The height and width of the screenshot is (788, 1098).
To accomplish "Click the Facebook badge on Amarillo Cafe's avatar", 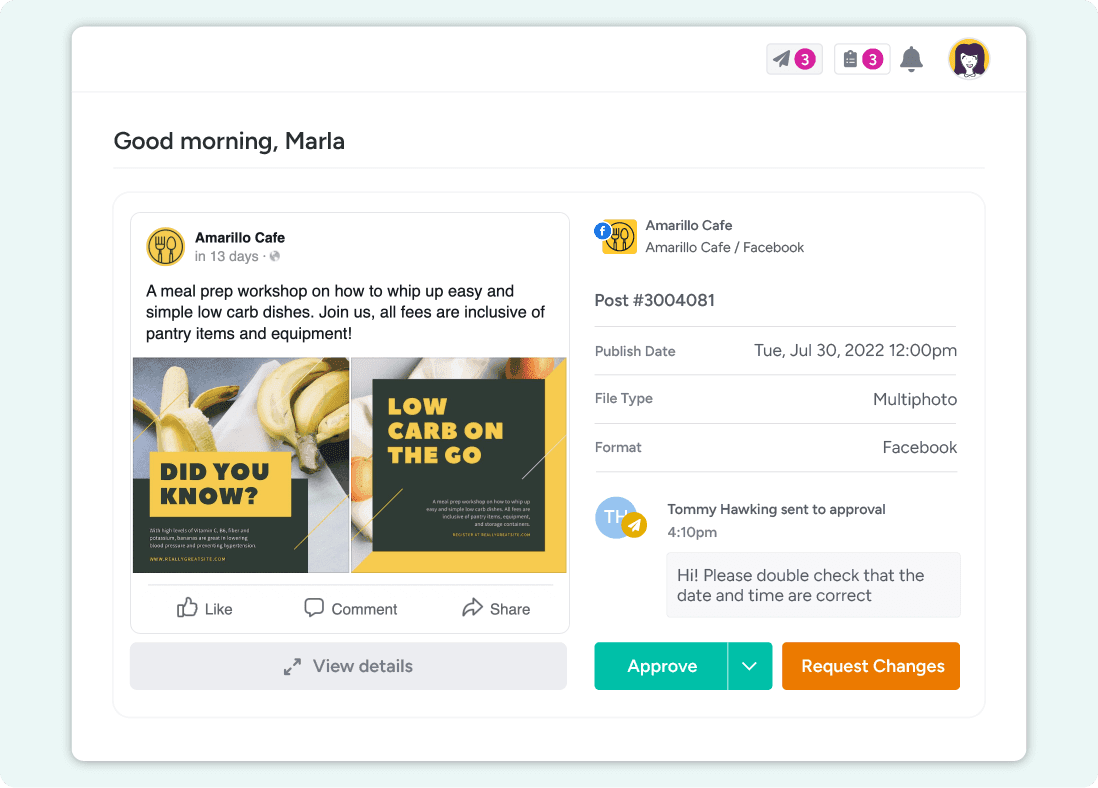I will click(602, 231).
